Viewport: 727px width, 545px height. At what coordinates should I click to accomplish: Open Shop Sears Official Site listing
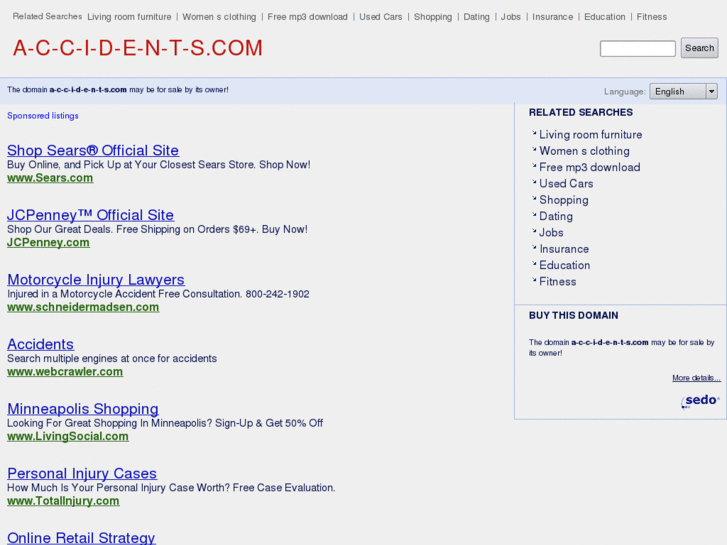(93, 150)
